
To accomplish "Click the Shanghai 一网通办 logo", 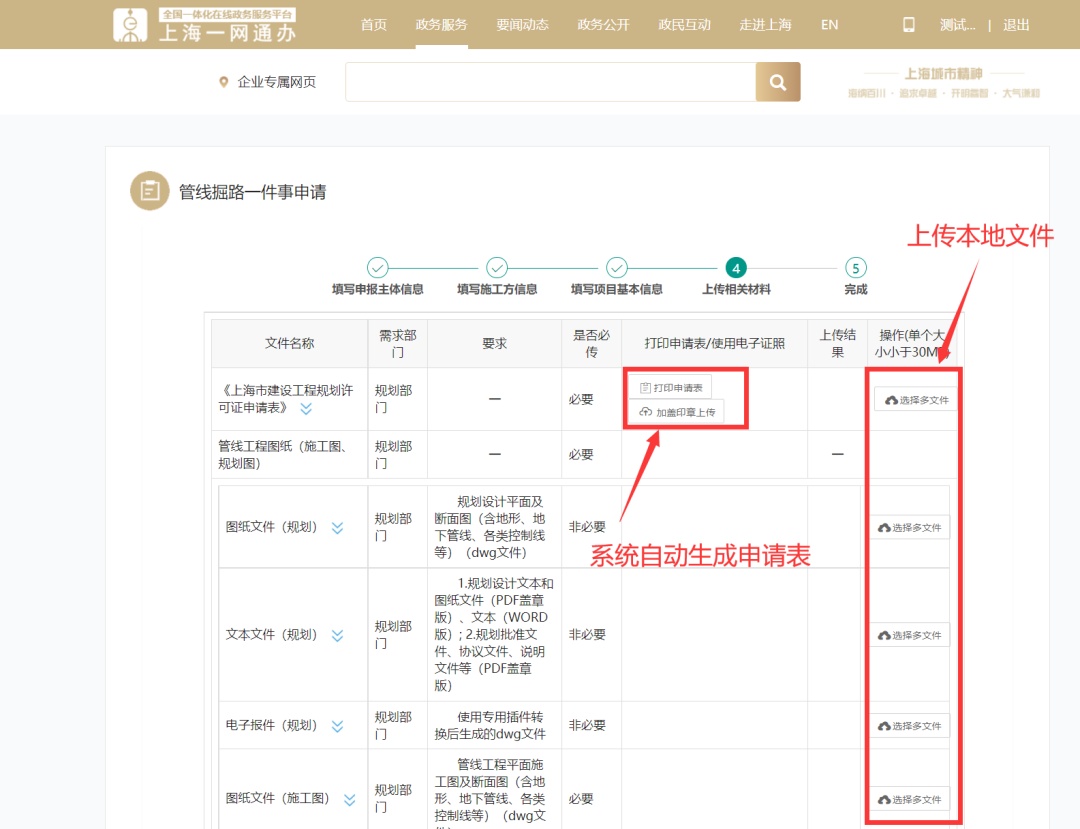I will 205,25.
